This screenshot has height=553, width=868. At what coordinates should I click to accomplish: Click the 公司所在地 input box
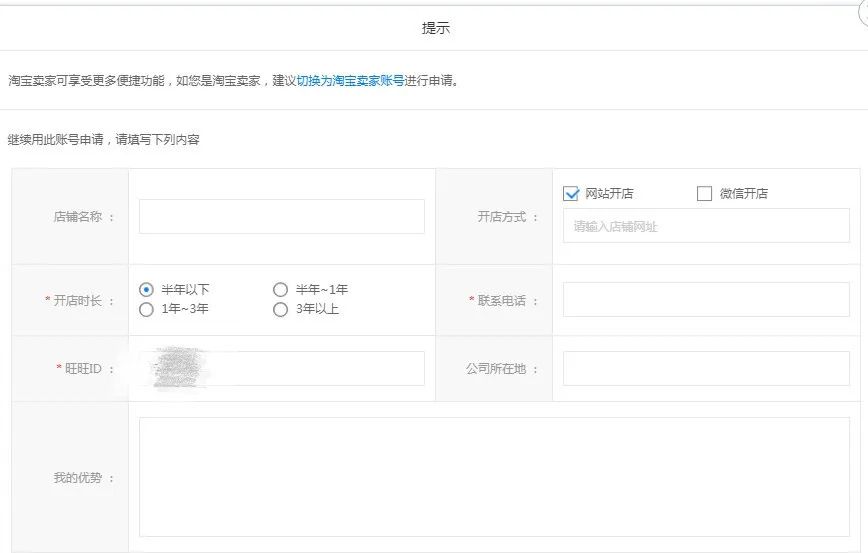(705, 368)
